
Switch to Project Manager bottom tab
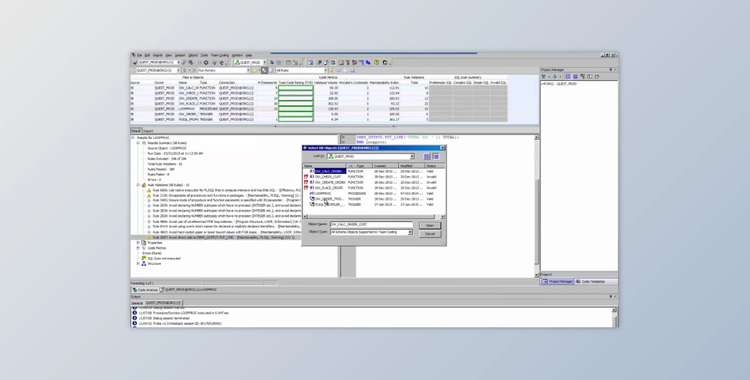point(558,281)
